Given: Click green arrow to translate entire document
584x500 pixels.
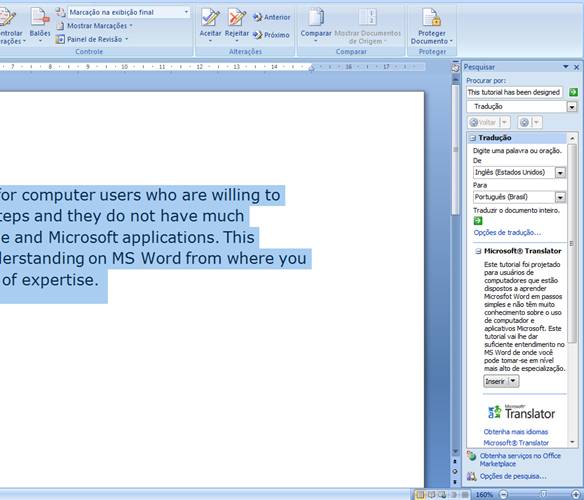Looking at the screenshot, I should (x=478, y=221).
